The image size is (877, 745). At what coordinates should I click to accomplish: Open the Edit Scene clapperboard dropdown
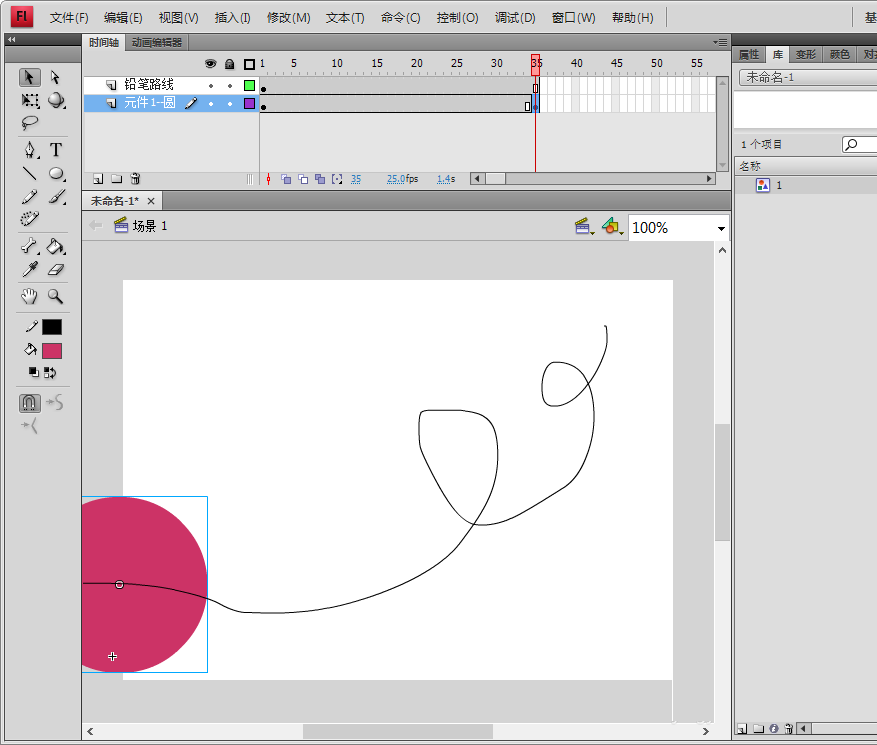tap(583, 228)
